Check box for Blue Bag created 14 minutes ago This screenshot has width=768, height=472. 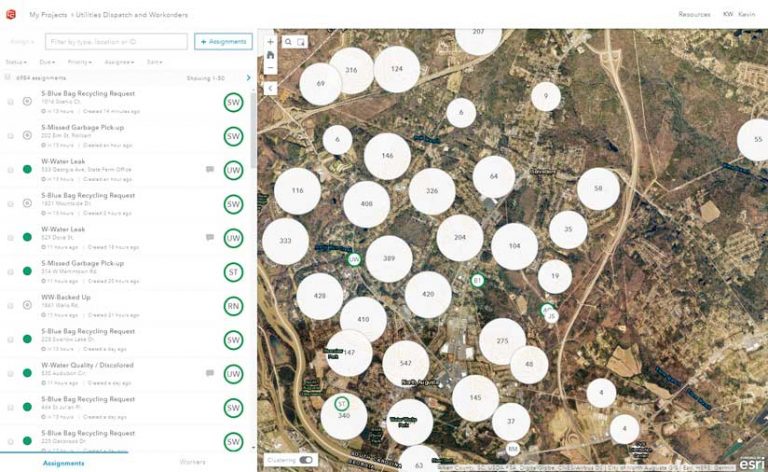[x=10, y=102]
